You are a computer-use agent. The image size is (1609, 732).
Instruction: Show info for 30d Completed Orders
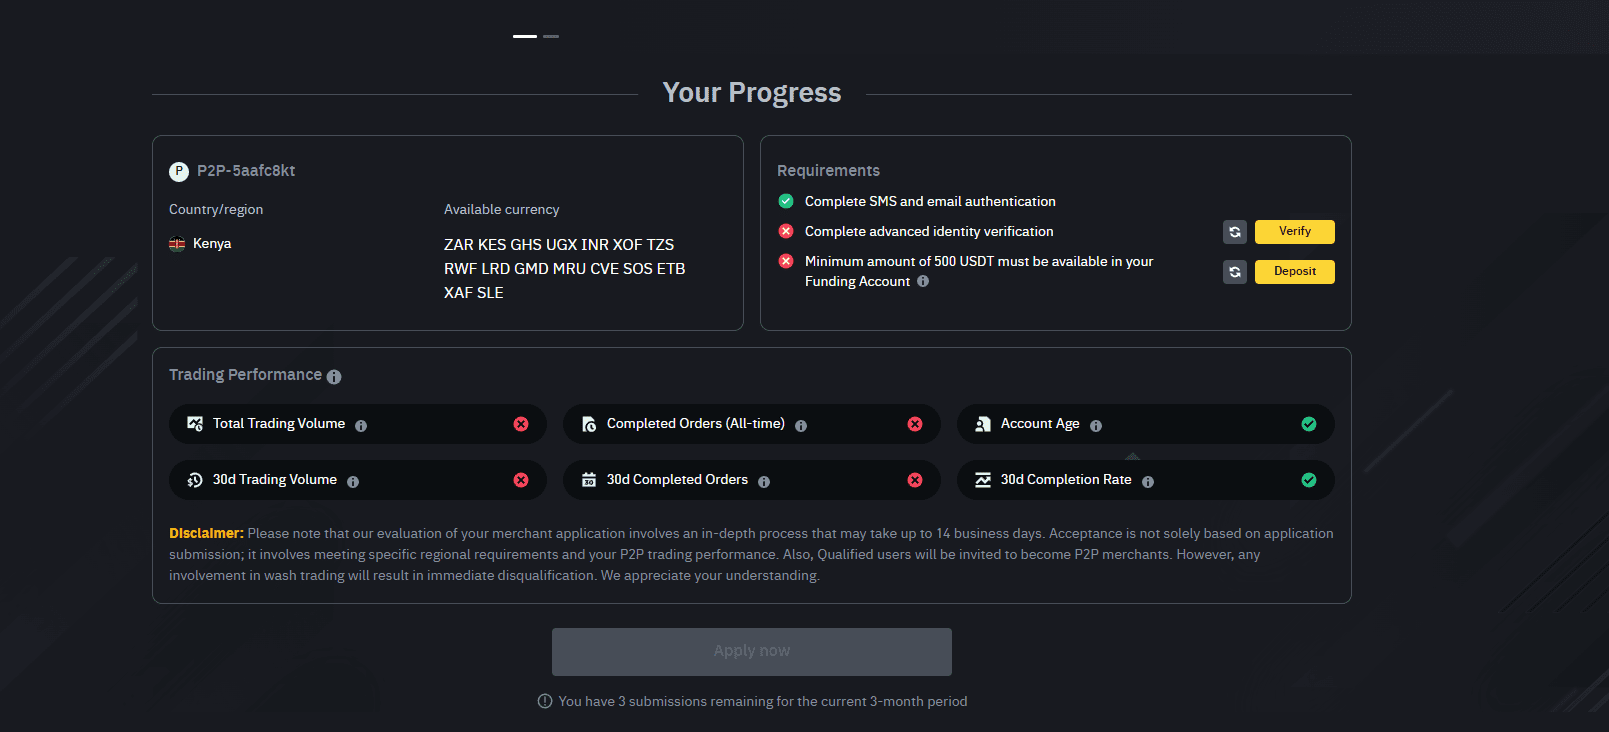coord(764,482)
